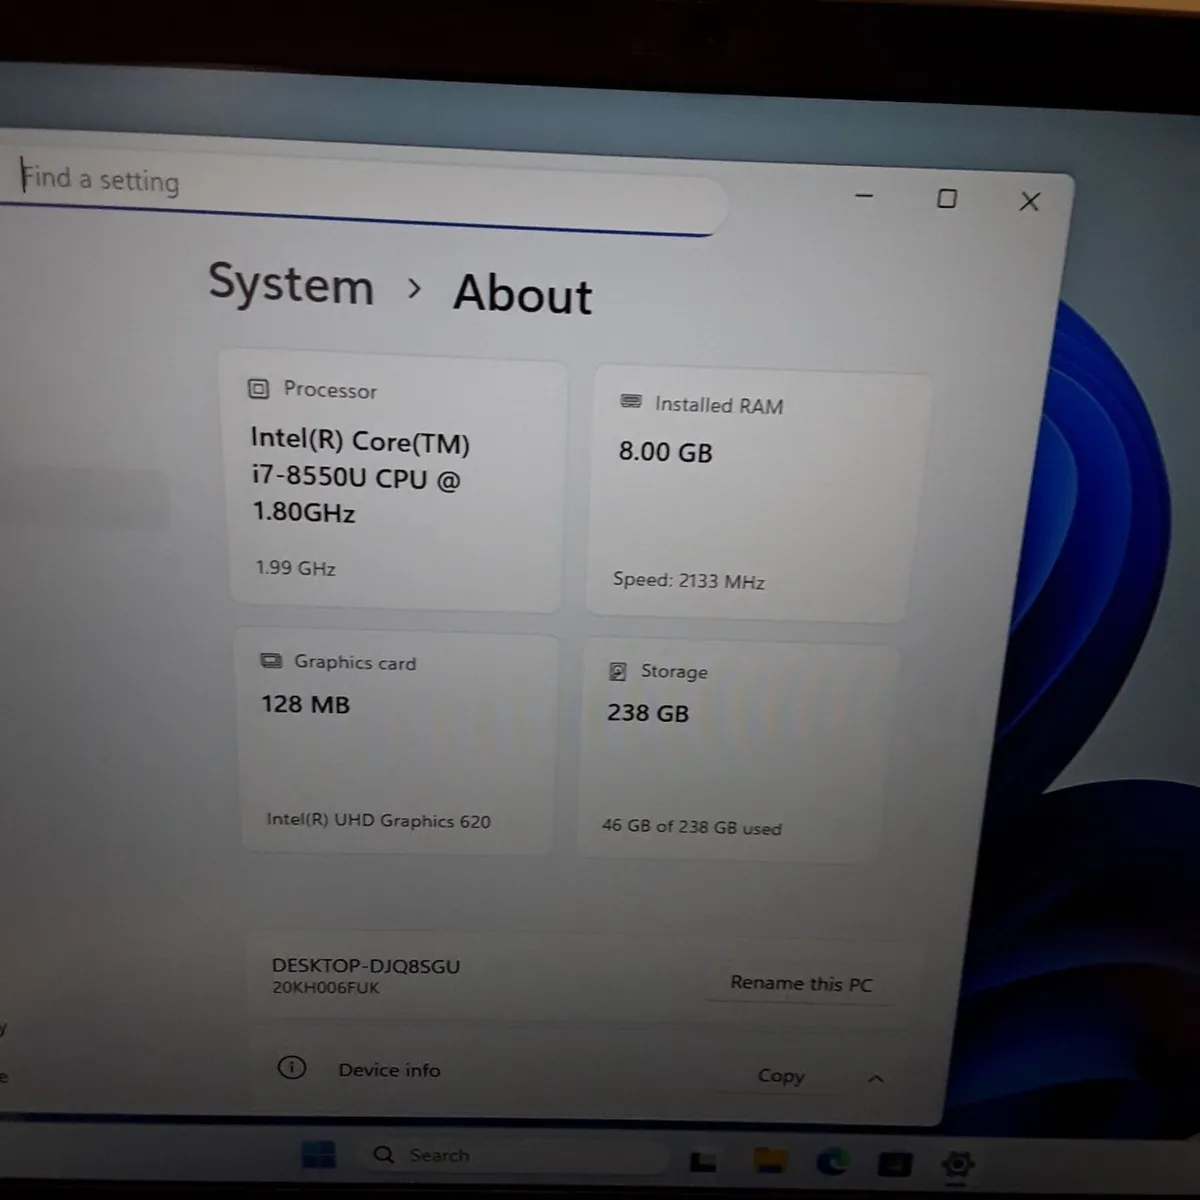Image resolution: width=1200 pixels, height=1200 pixels.
Task: Open the Processor info card
Action: pos(396,481)
